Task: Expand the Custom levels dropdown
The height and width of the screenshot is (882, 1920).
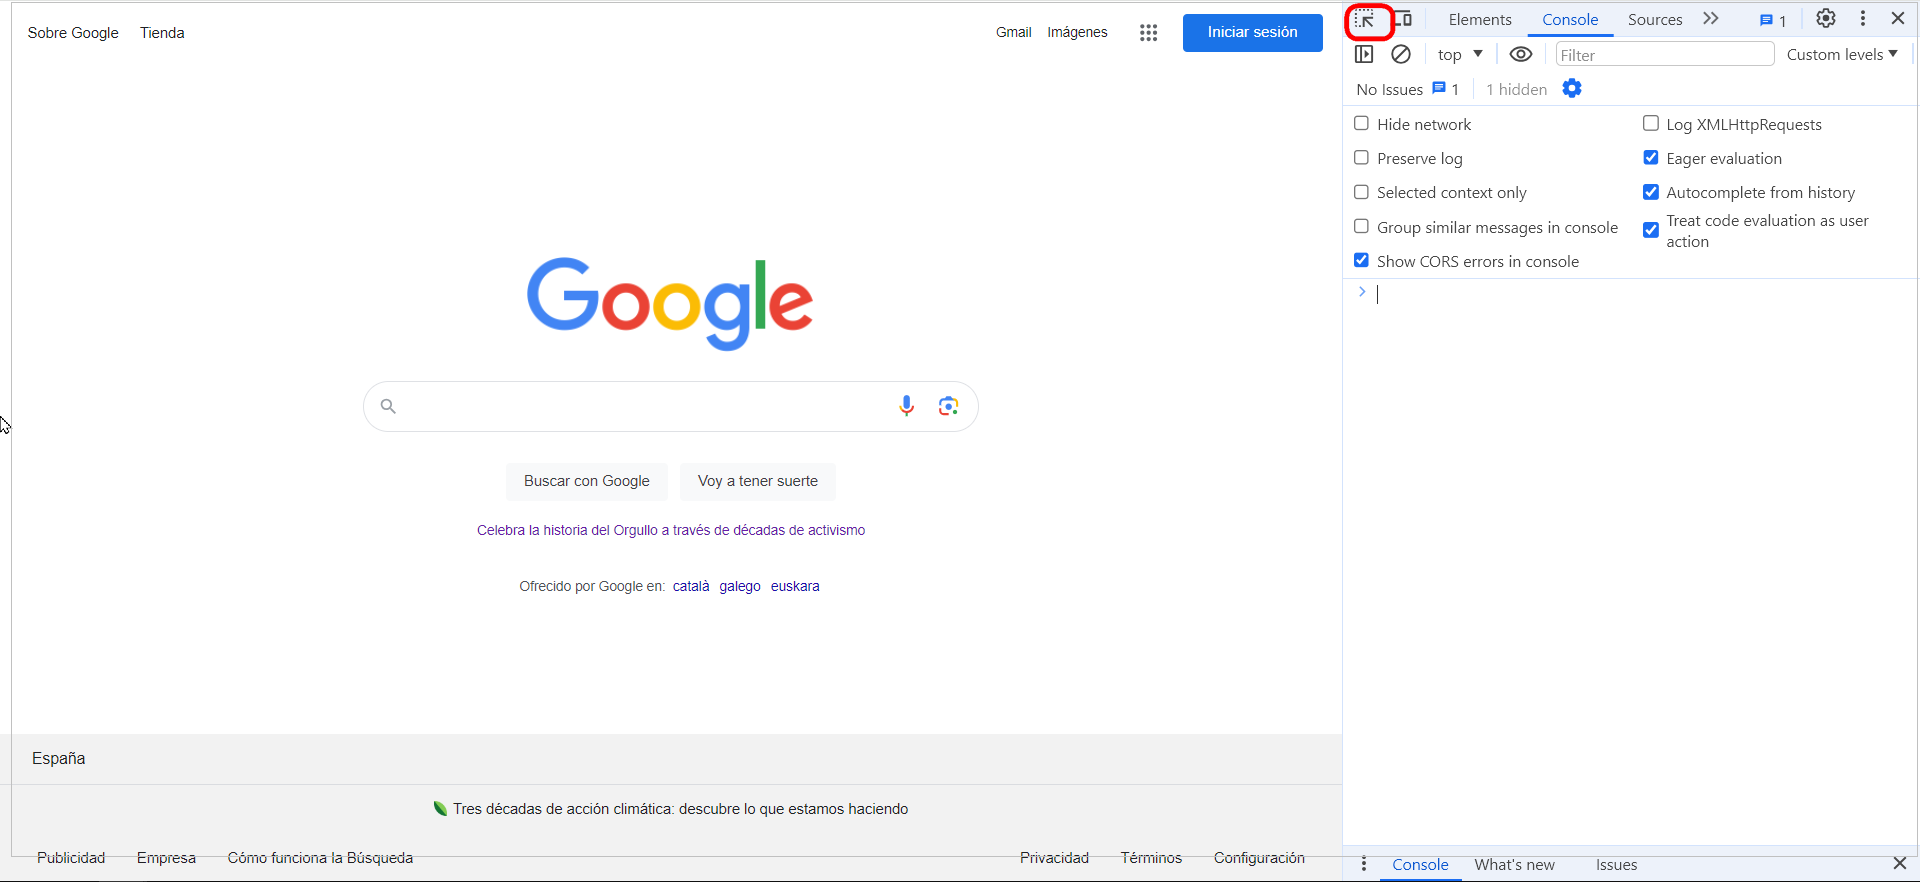Action: (1842, 55)
